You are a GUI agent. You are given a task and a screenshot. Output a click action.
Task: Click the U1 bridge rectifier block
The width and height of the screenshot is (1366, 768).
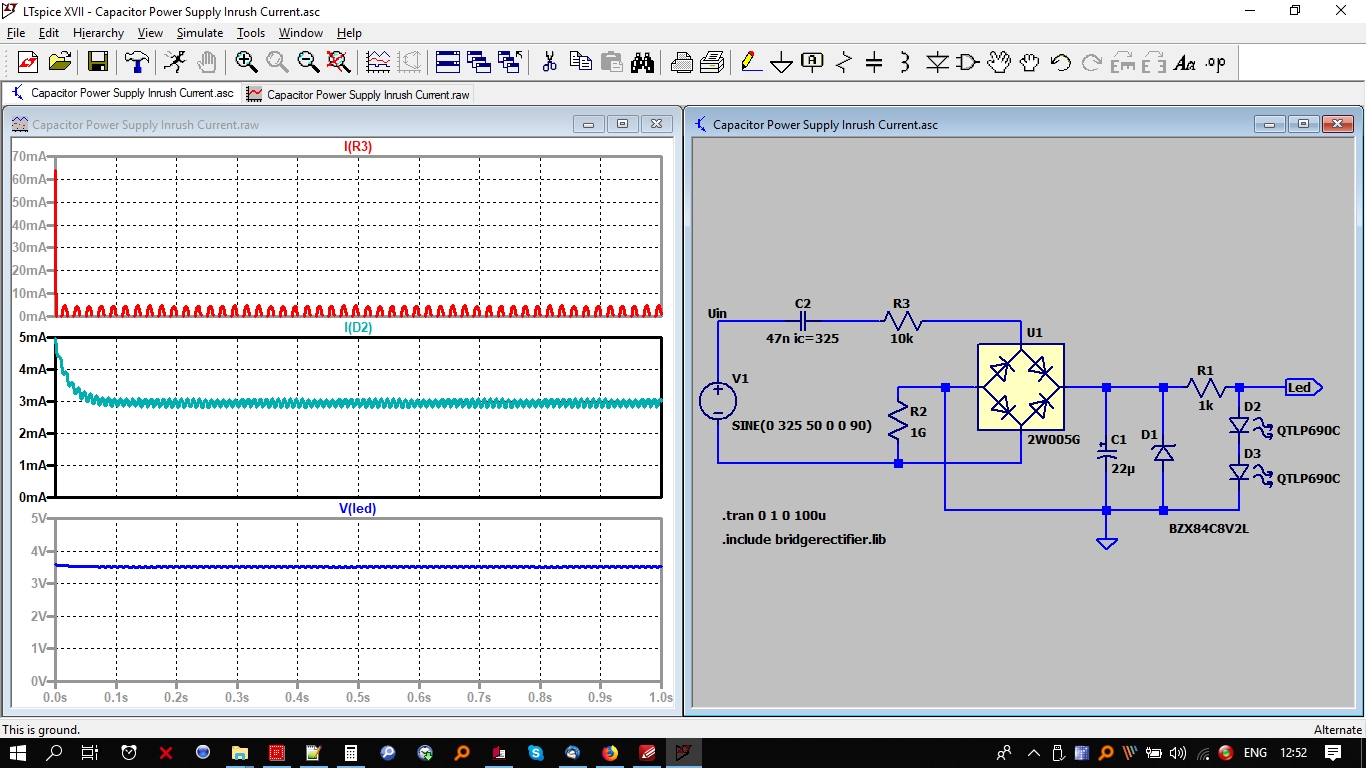[x=1020, y=387]
